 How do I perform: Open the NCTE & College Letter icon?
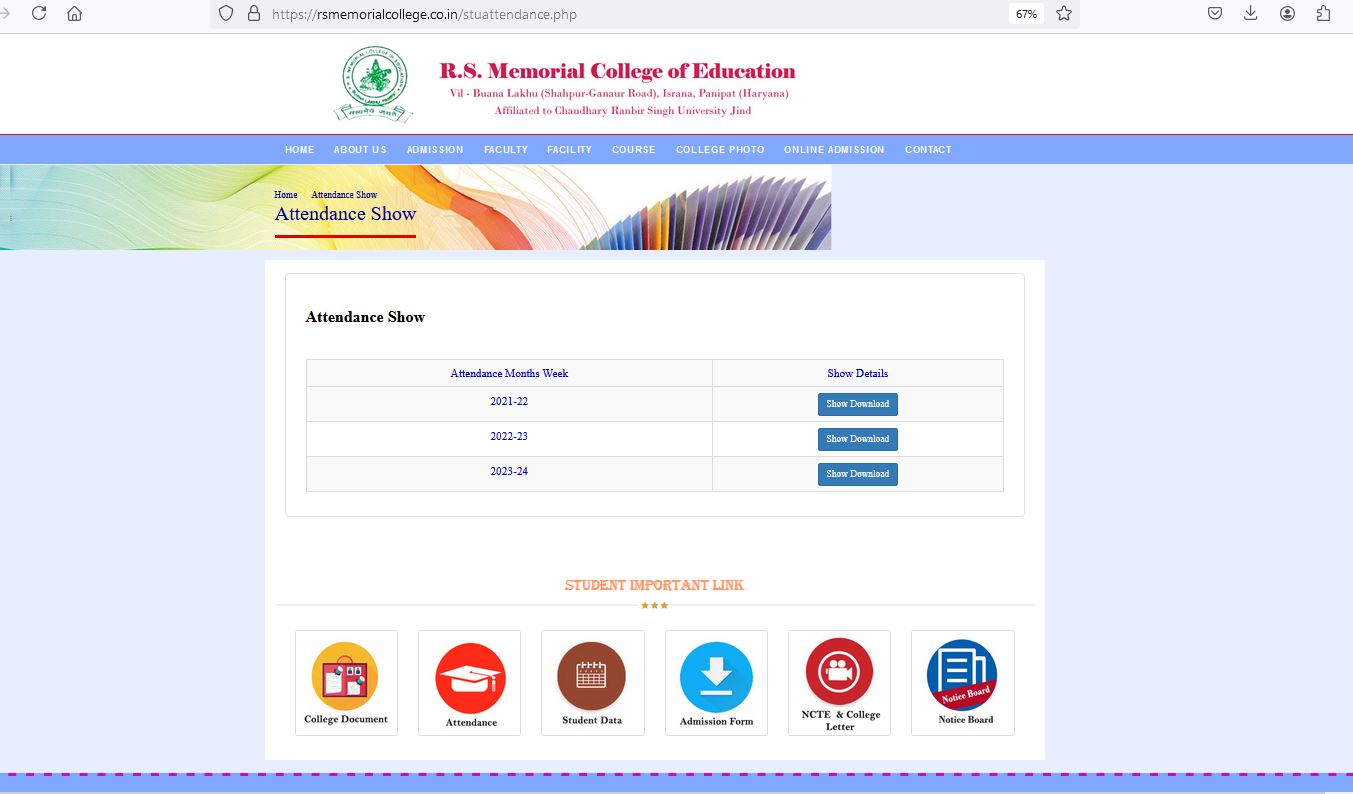839,672
